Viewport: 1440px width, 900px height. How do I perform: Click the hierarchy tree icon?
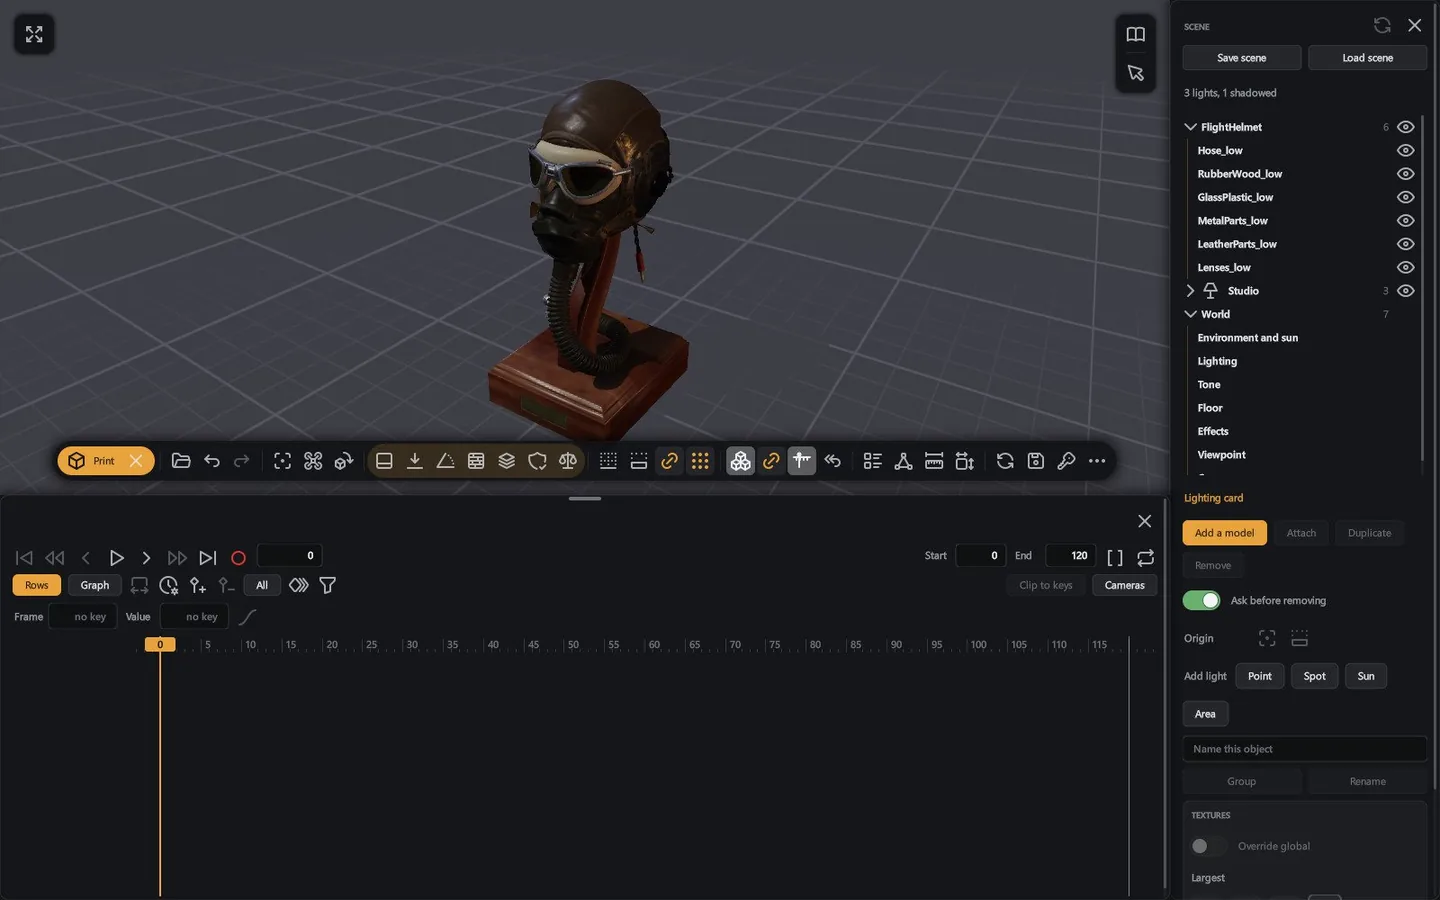[x=903, y=461]
